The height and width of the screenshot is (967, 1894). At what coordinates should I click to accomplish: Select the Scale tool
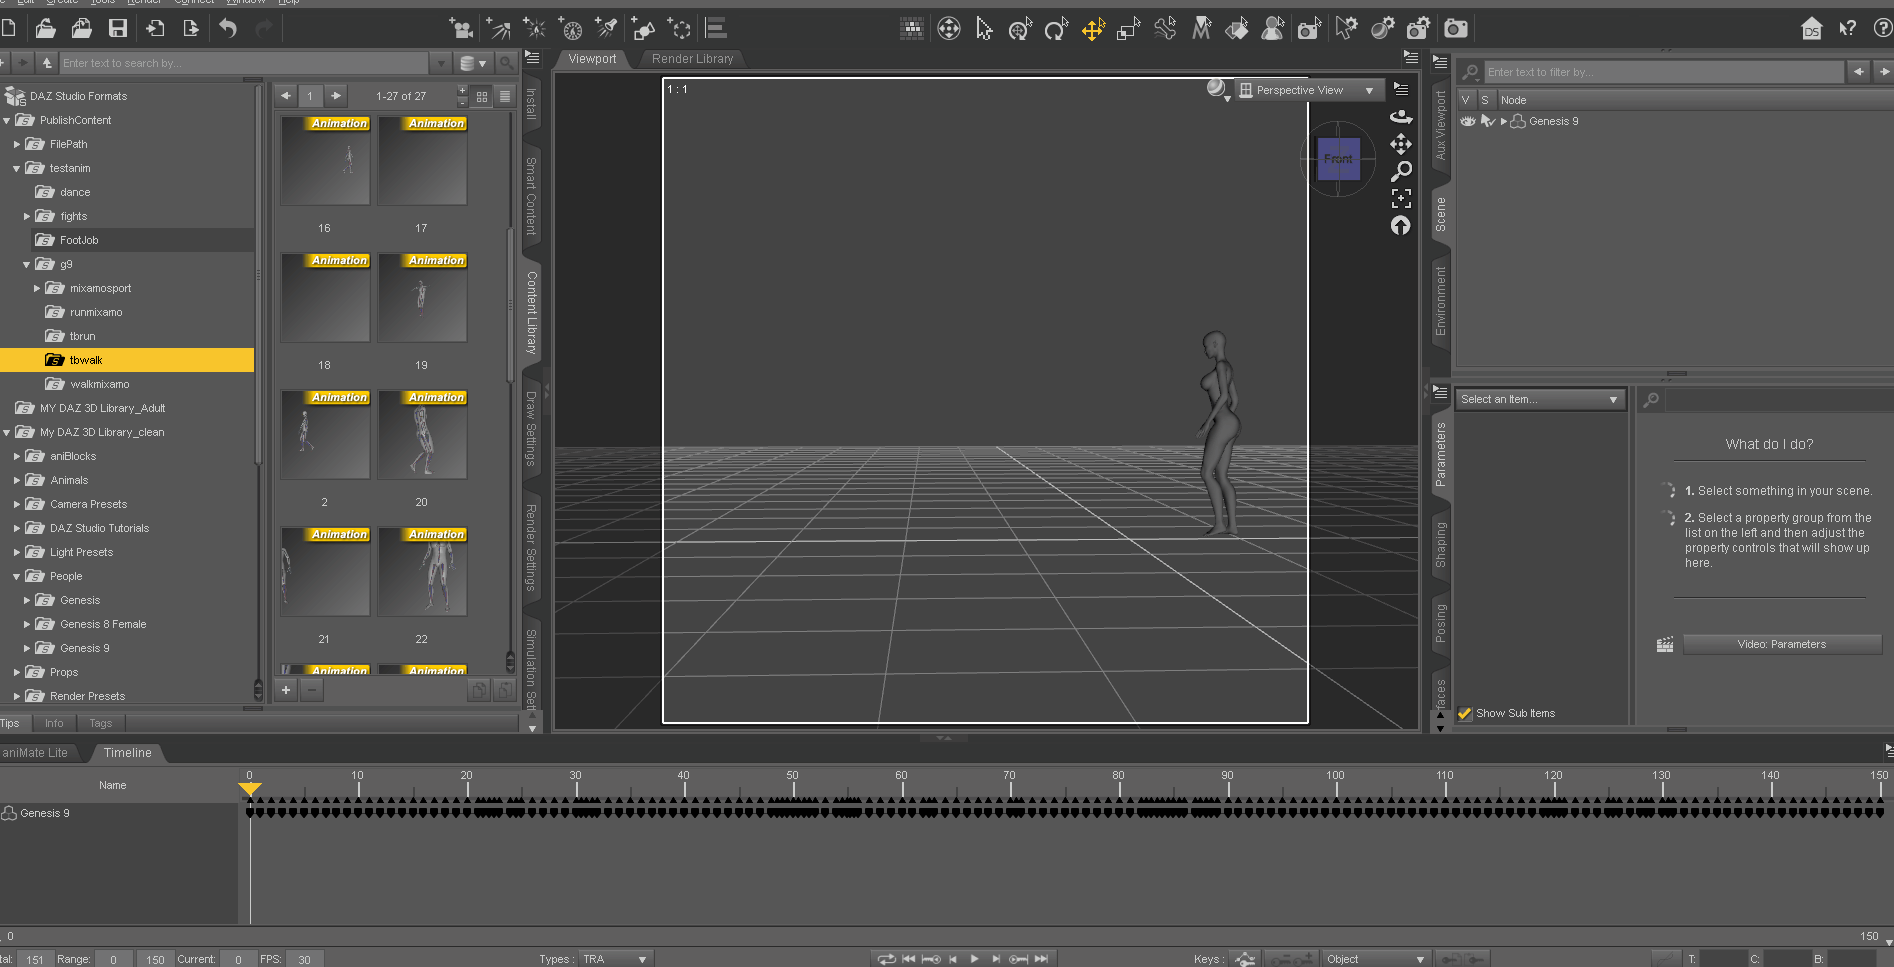coord(1128,30)
